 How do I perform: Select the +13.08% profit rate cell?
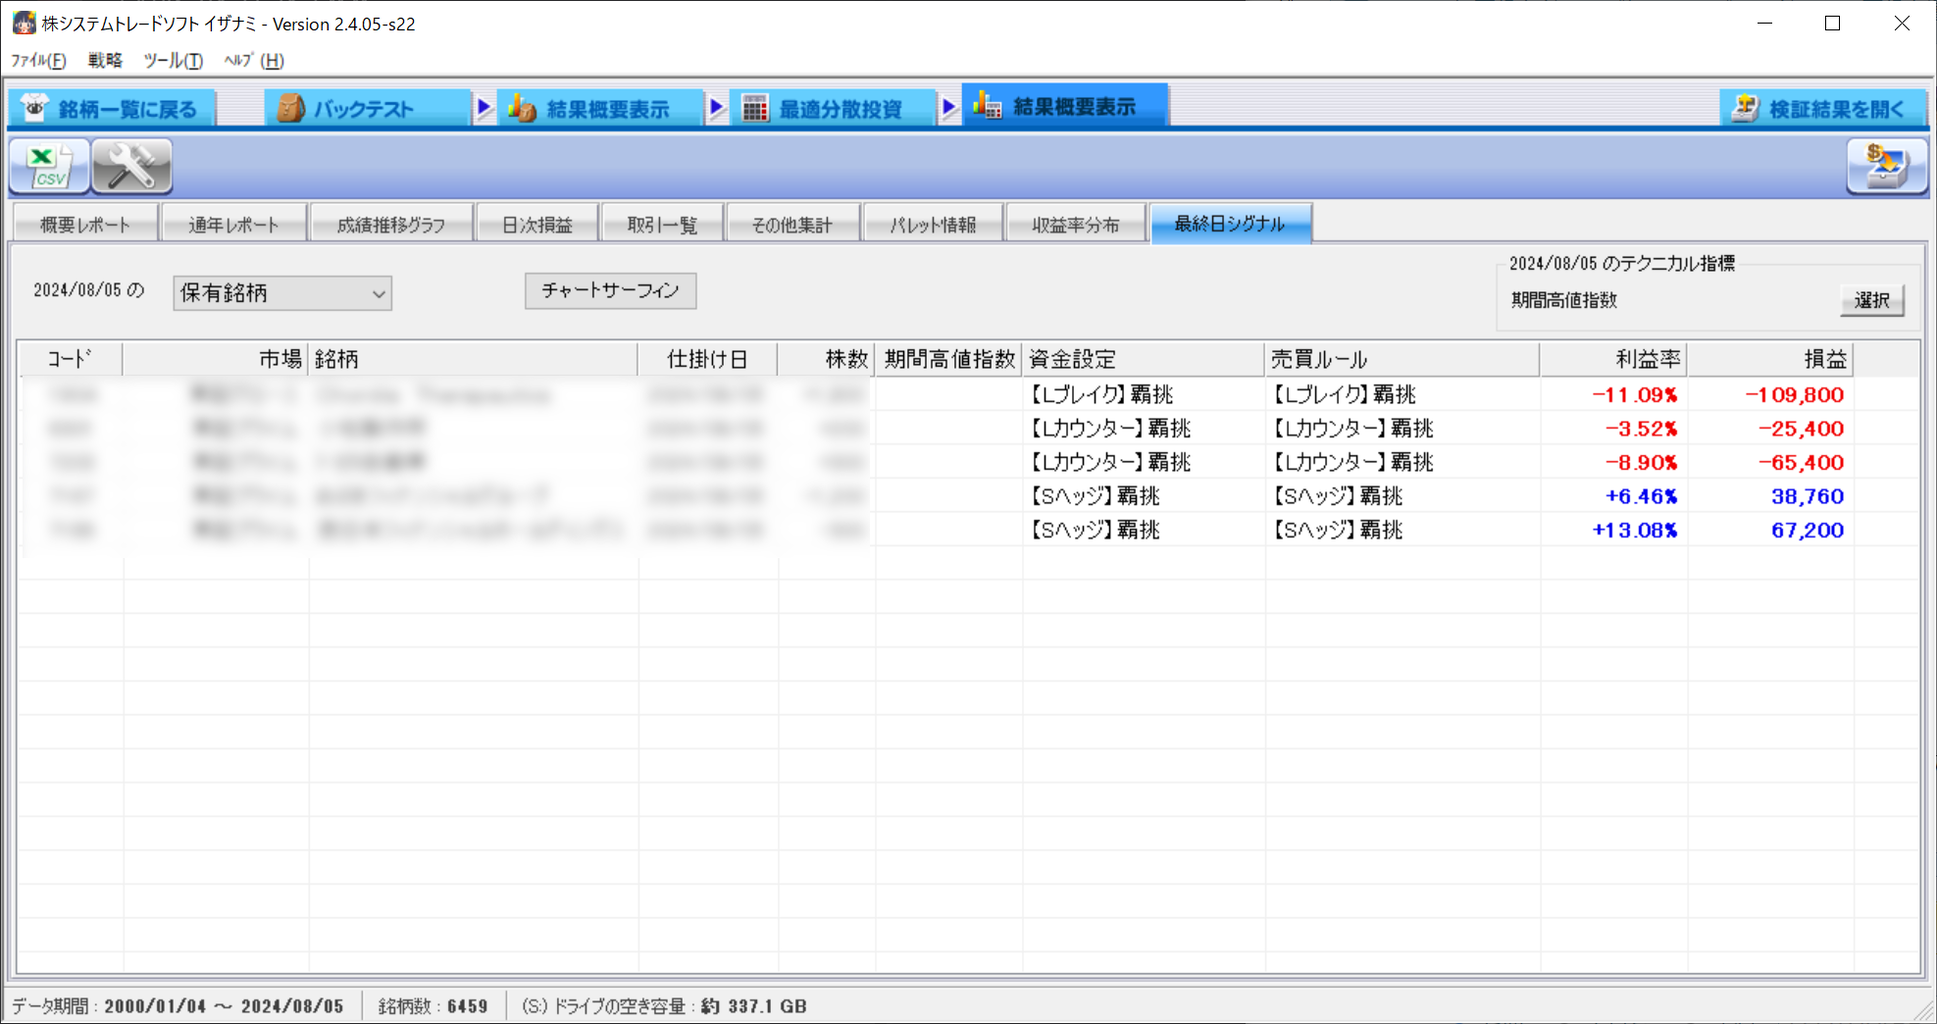[1614, 531]
